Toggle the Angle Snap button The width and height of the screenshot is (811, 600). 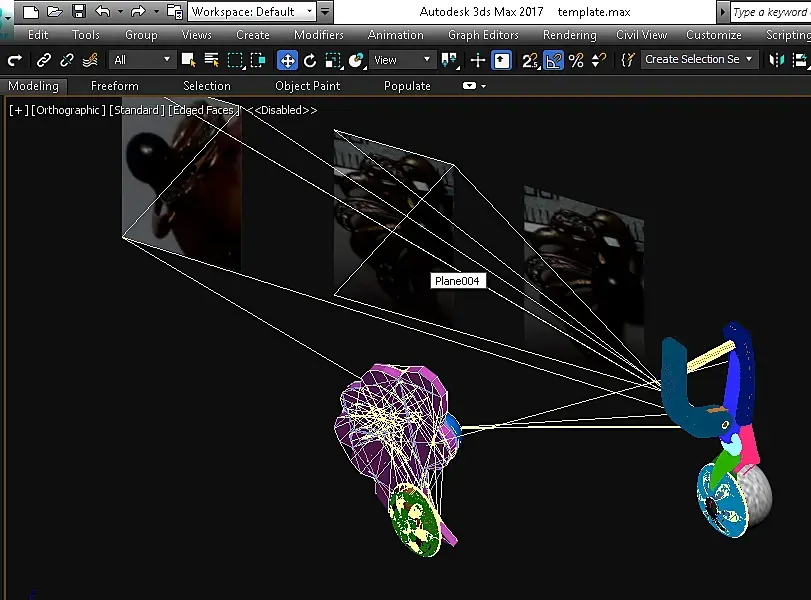click(x=553, y=60)
